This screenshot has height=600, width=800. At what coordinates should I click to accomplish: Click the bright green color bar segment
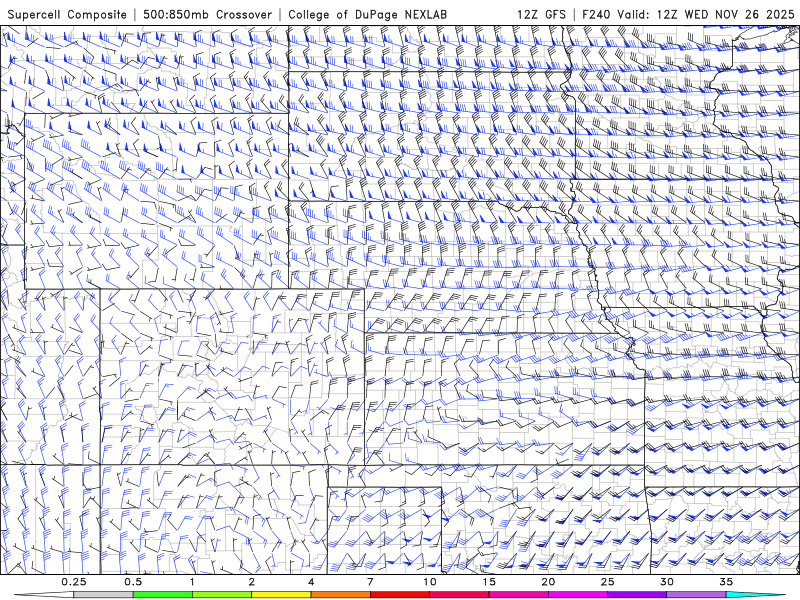[x=163, y=595]
